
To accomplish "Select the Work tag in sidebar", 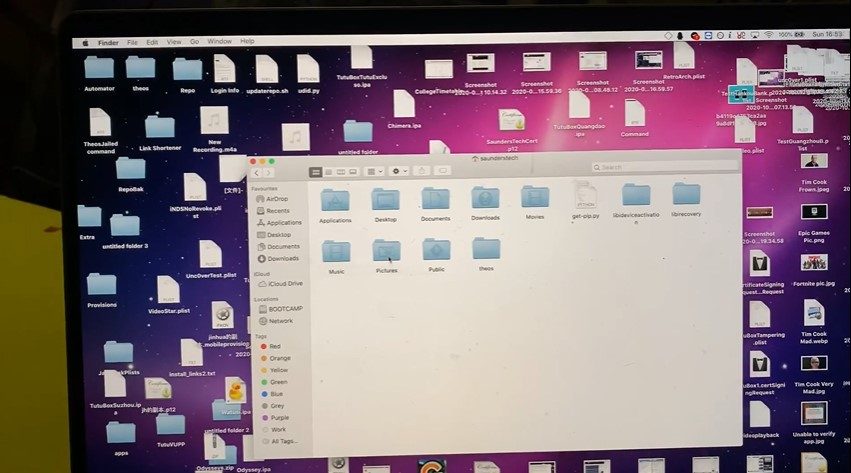I will [x=274, y=430].
